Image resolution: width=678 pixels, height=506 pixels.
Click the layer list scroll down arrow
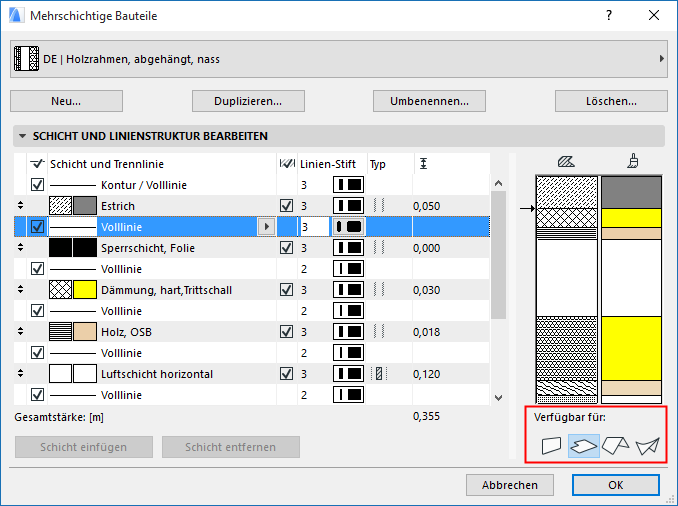point(499,397)
